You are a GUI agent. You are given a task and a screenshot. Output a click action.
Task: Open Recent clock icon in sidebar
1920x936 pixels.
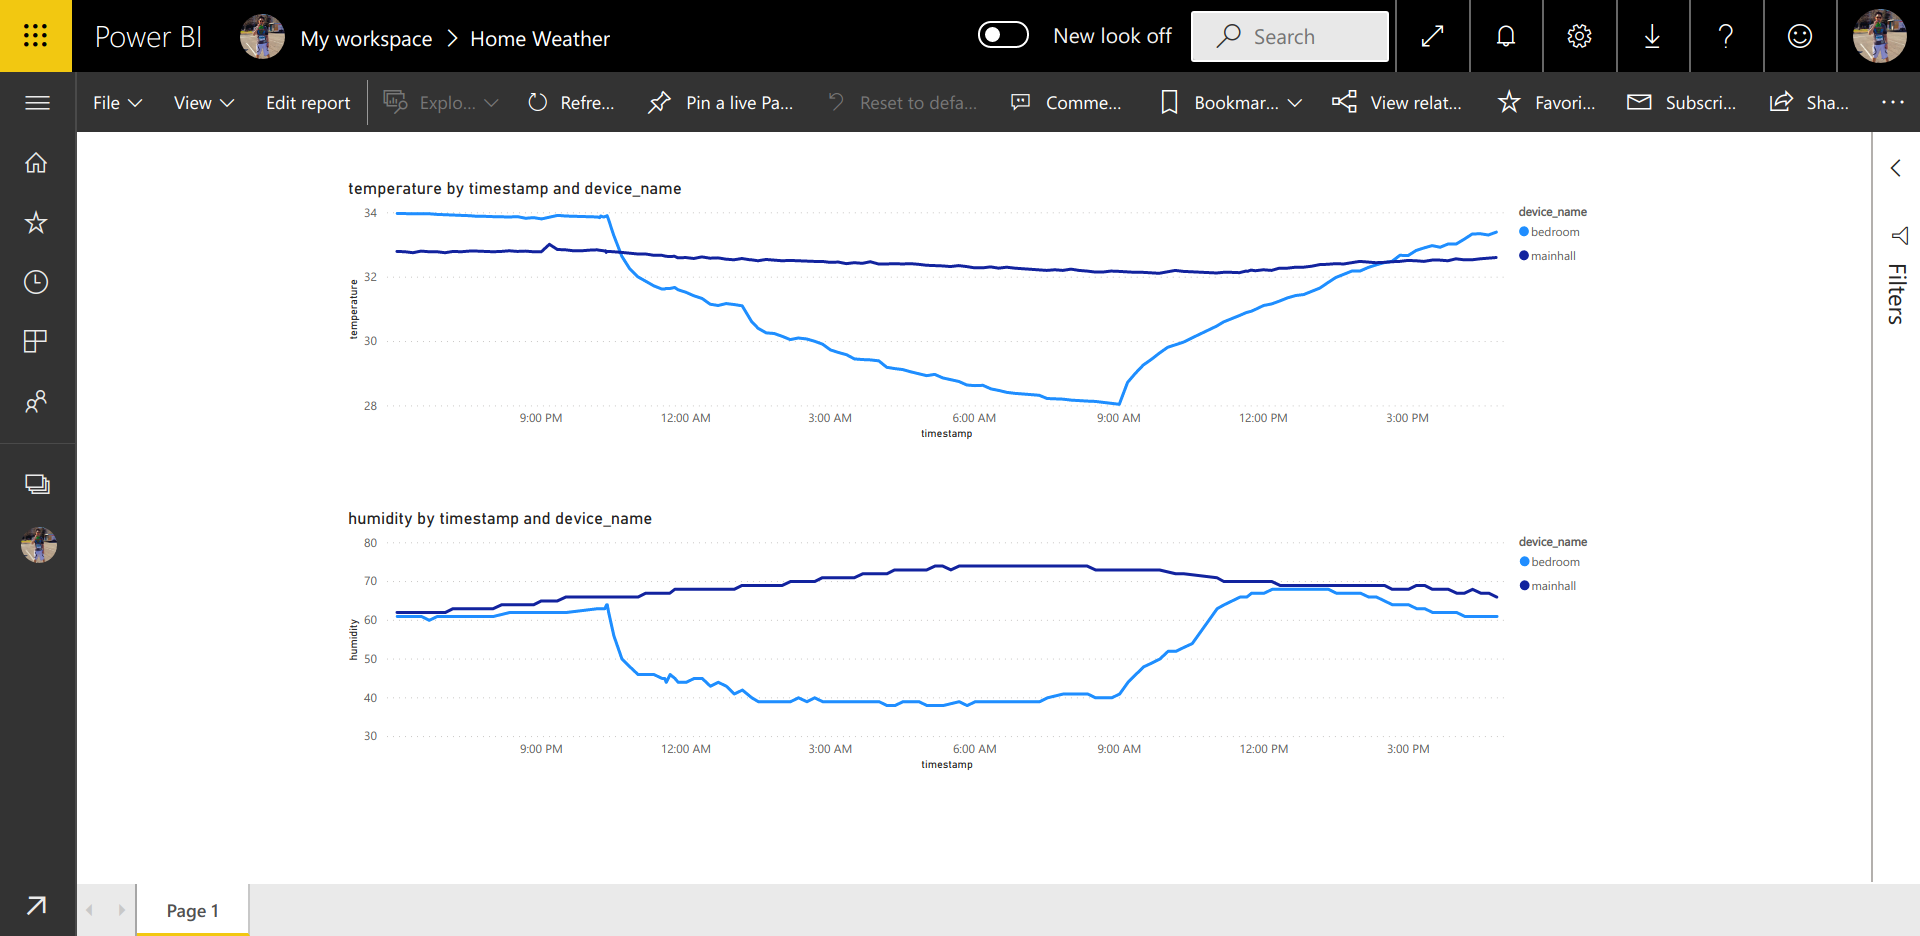(x=36, y=282)
